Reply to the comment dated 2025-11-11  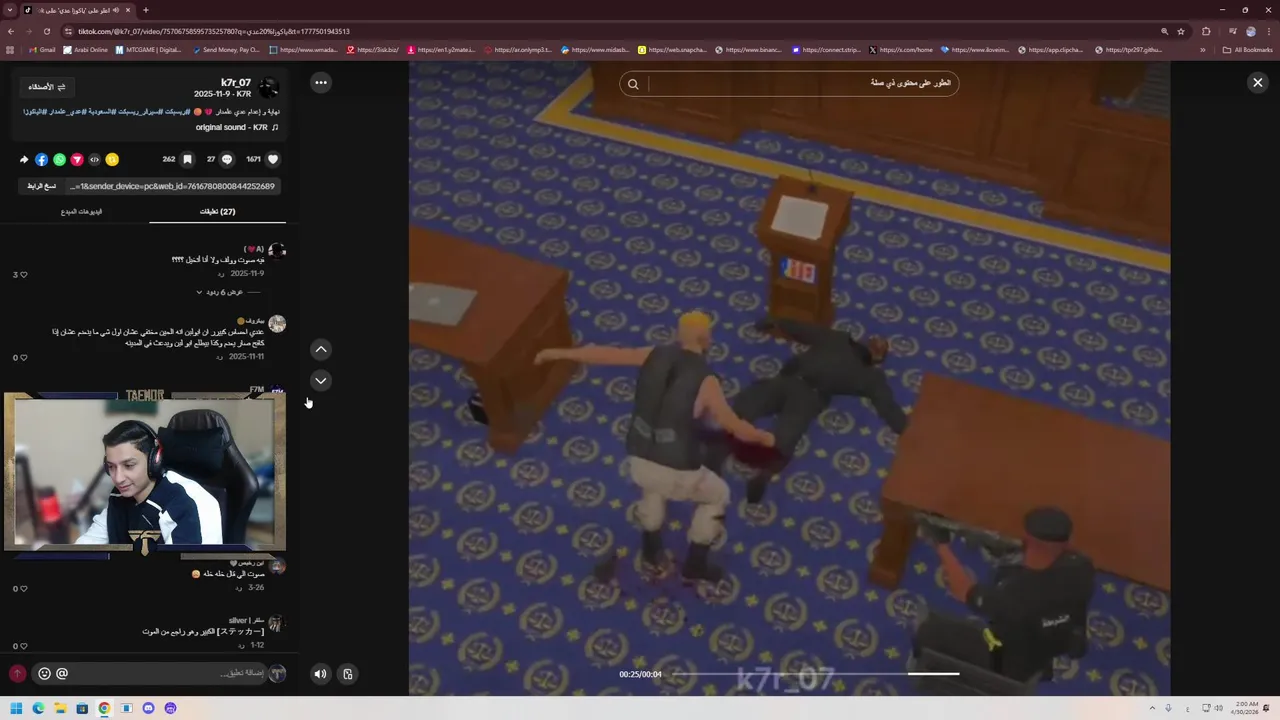221,357
